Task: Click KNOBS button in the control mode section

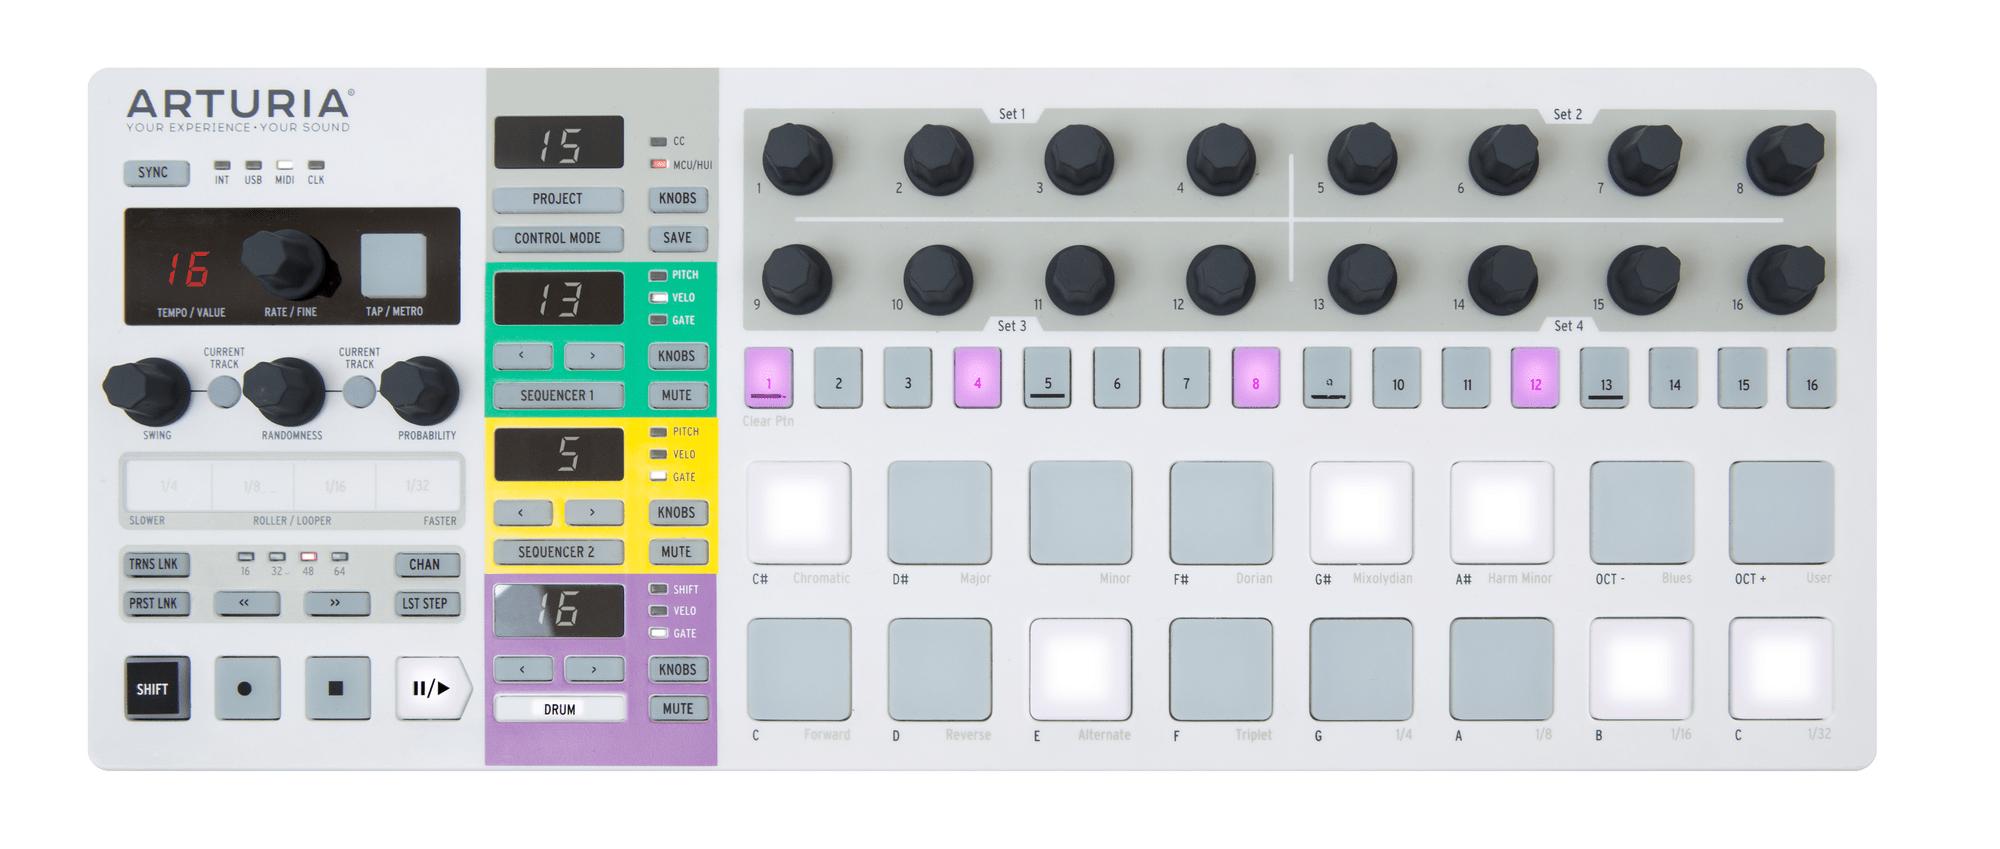Action: pos(678,198)
